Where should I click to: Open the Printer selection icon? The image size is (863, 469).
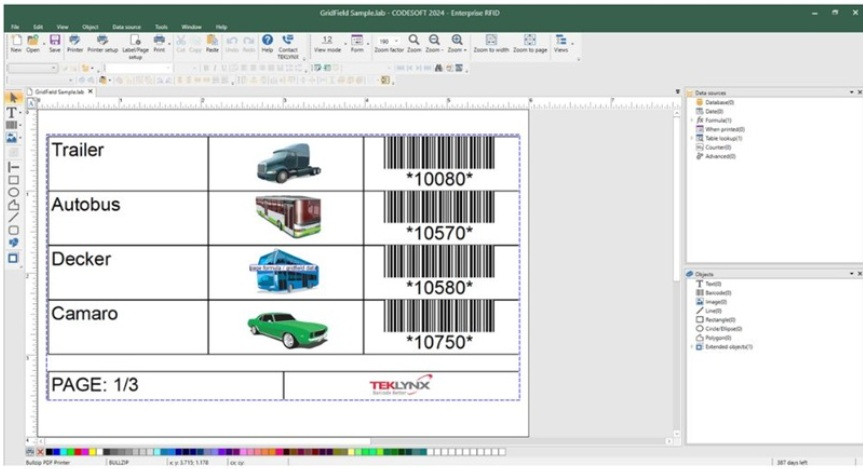click(75, 43)
